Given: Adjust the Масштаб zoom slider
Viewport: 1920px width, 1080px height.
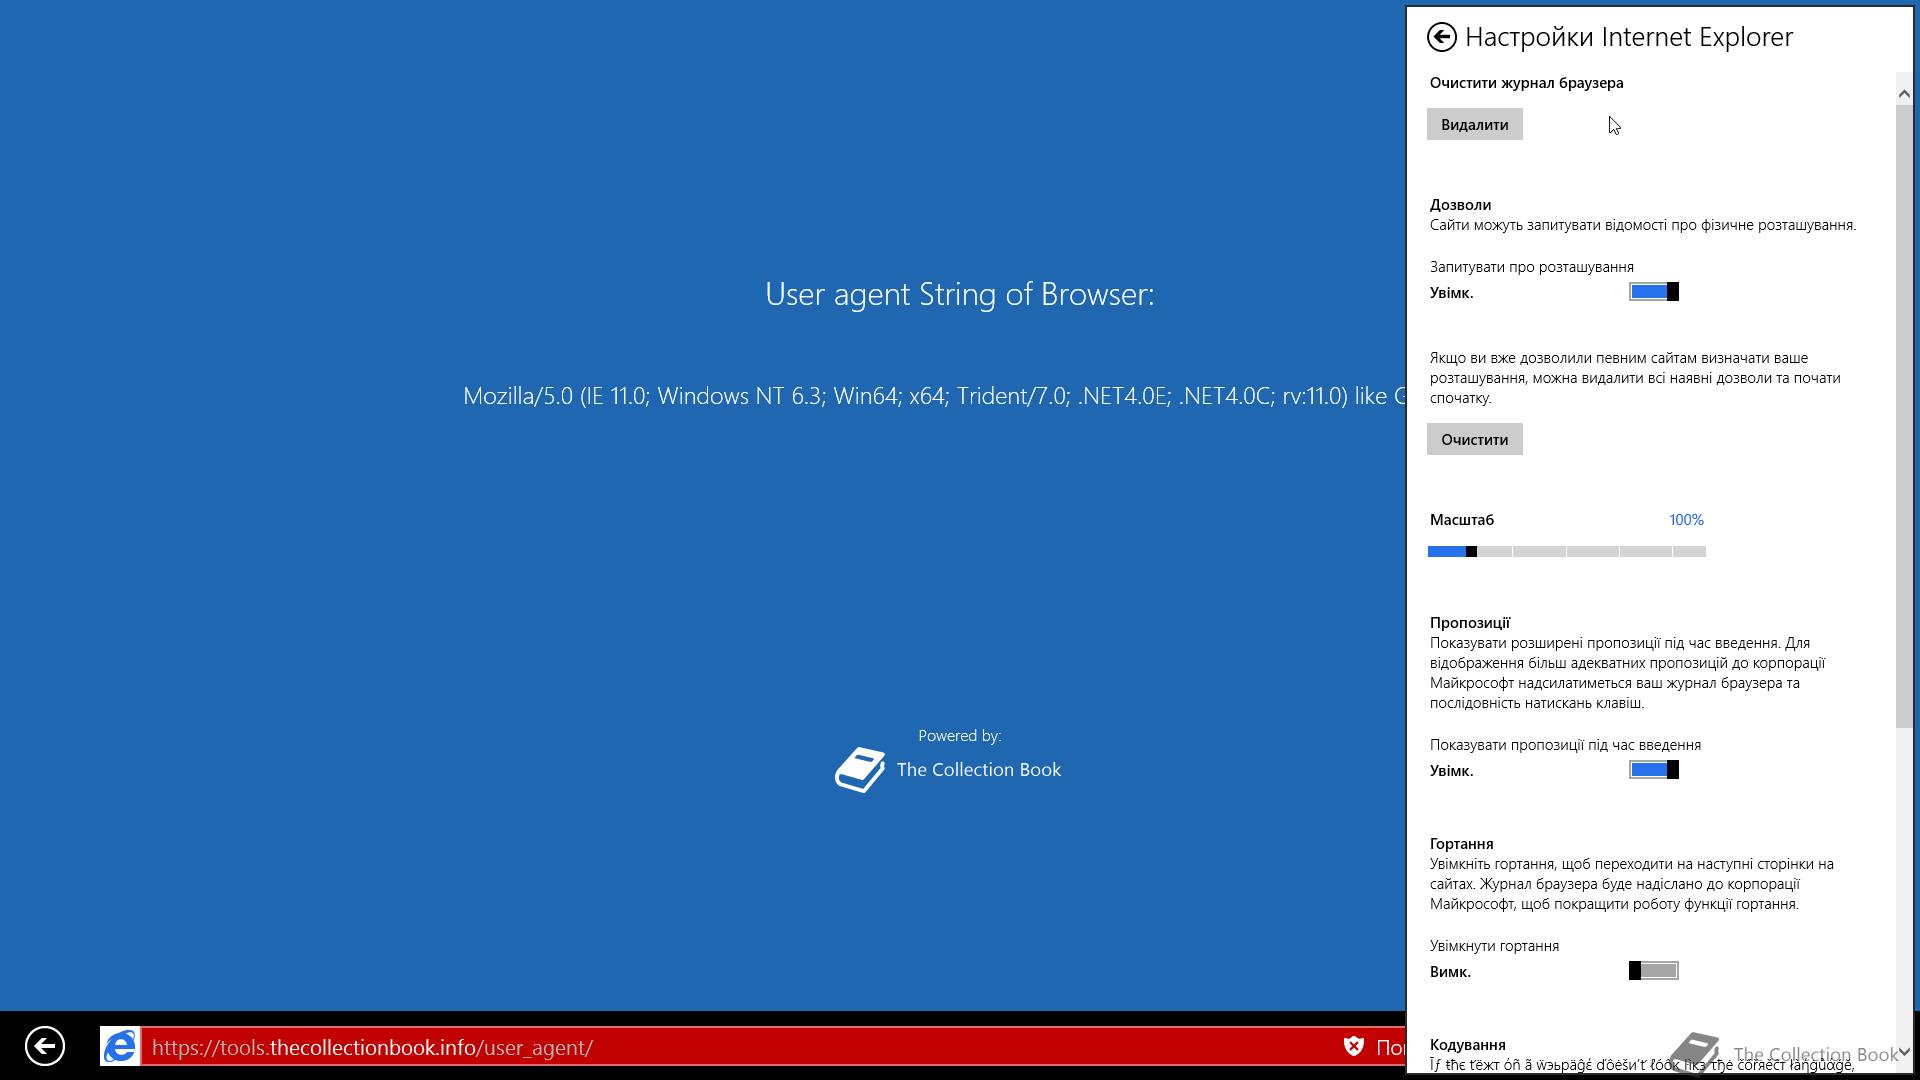Looking at the screenshot, I should pyautogui.click(x=1567, y=551).
